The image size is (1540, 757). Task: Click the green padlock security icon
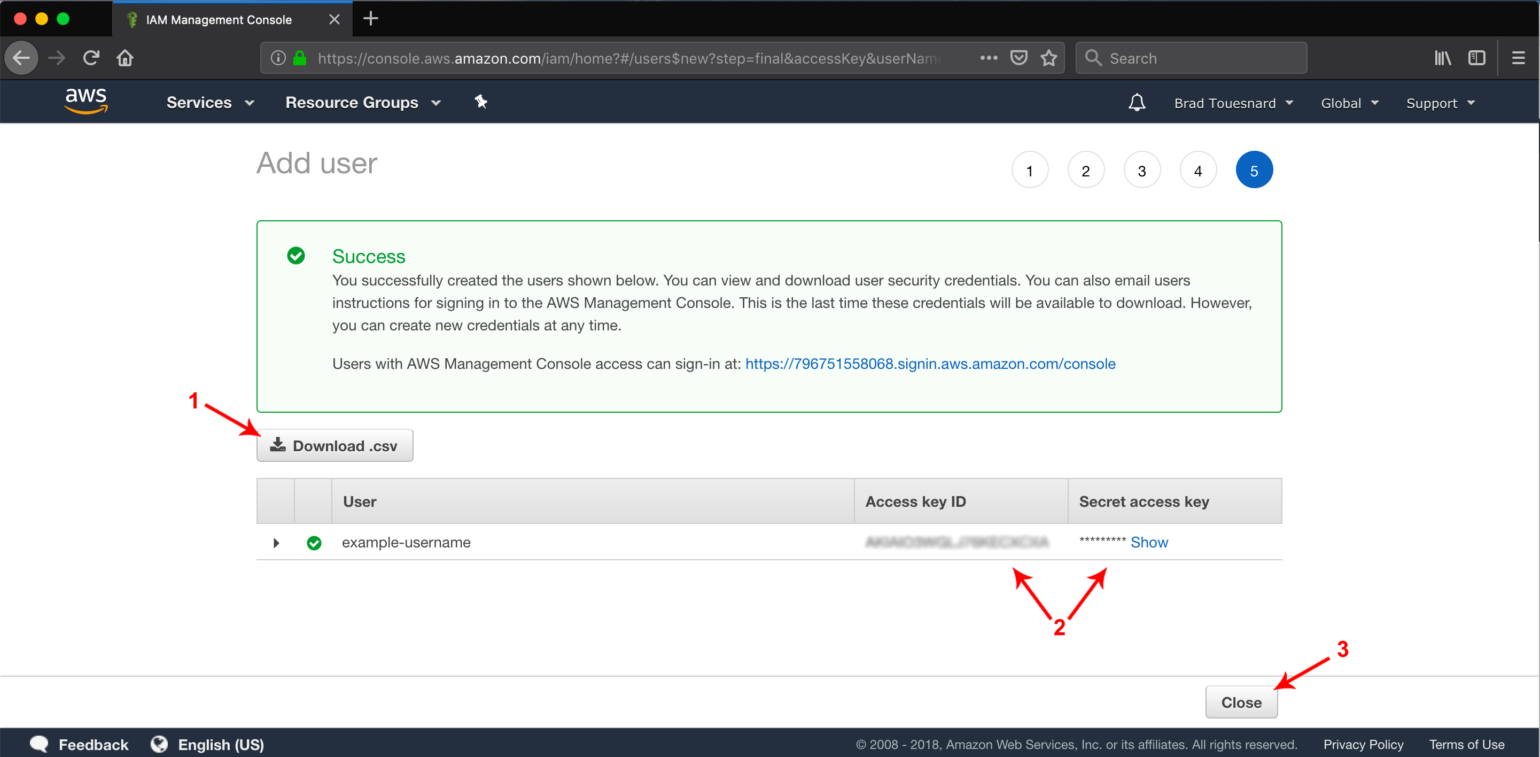click(x=299, y=58)
